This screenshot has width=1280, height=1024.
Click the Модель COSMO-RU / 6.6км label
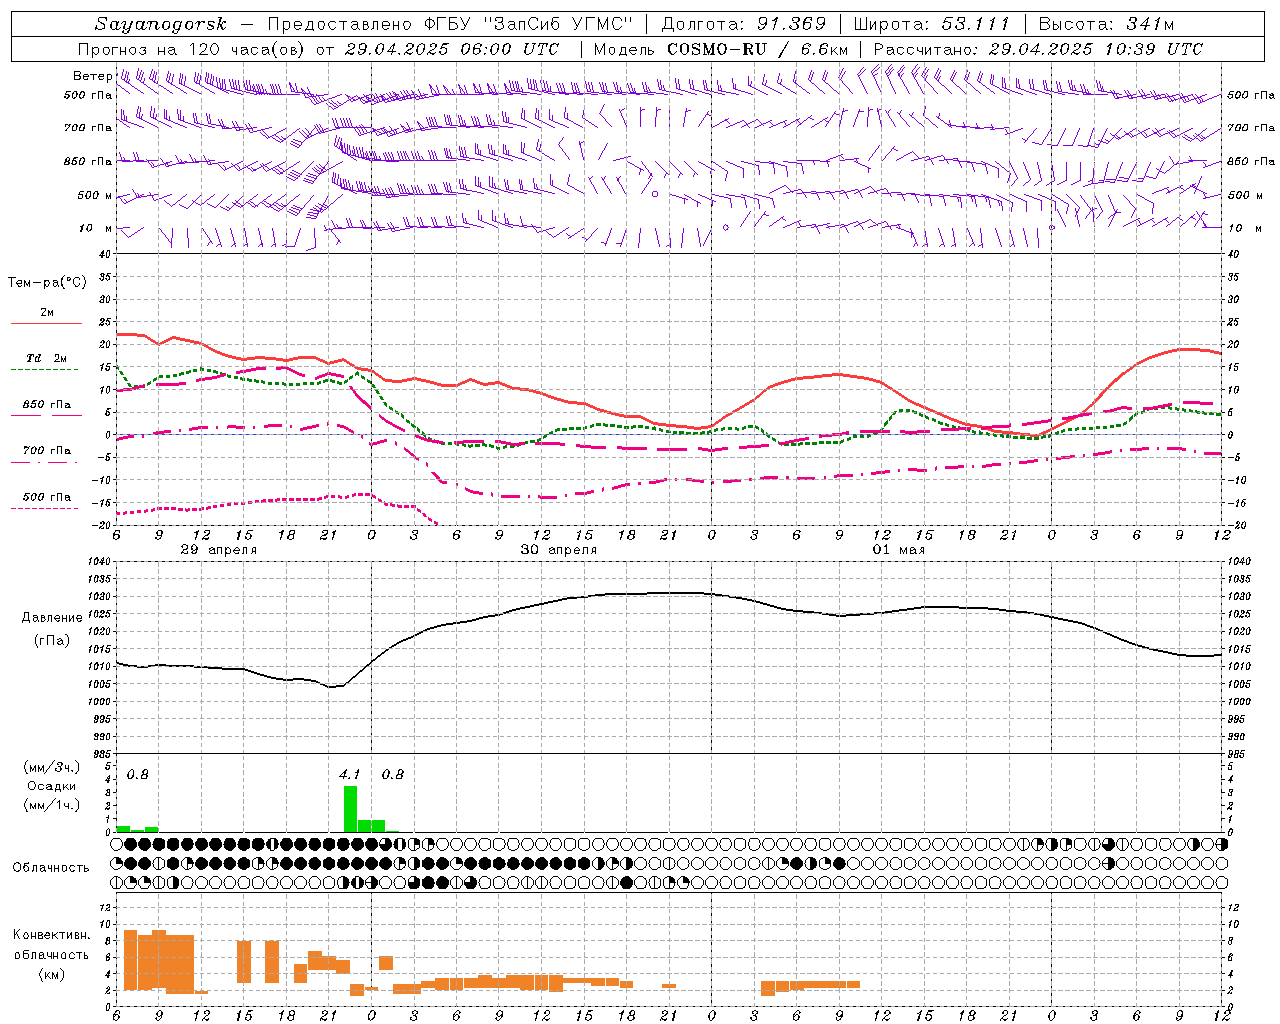(x=720, y=49)
